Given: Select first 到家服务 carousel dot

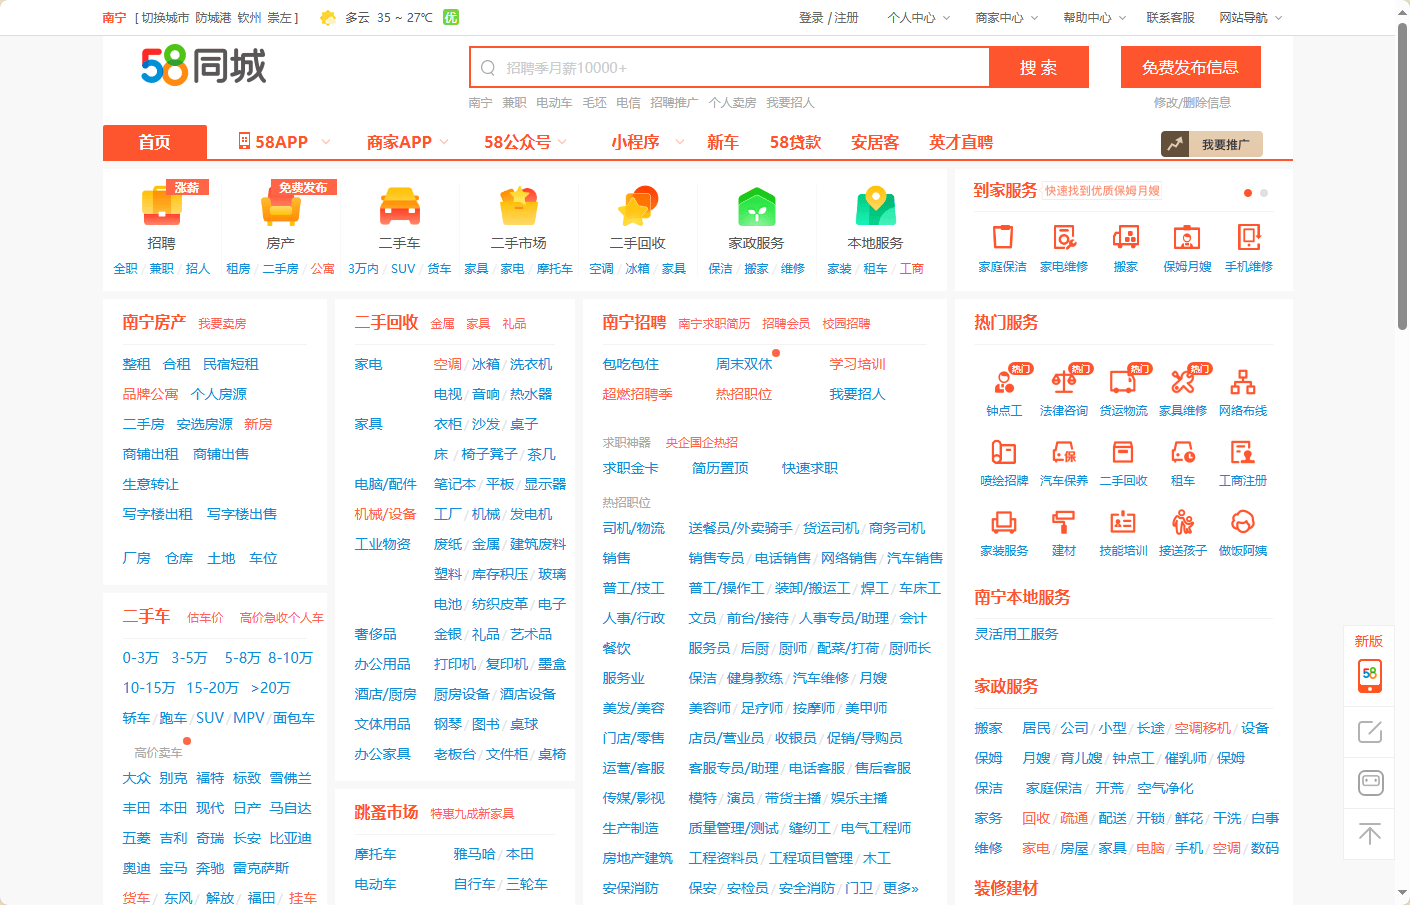Looking at the screenshot, I should 1248,193.
